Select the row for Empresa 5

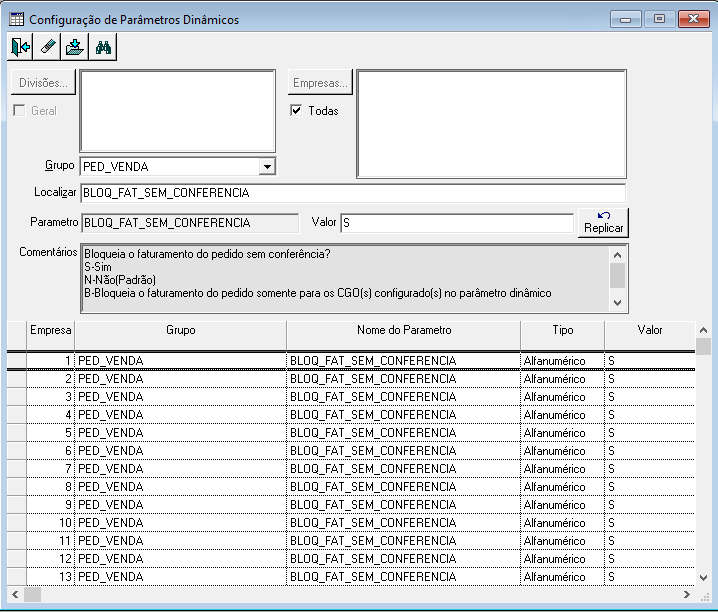[x=351, y=433]
